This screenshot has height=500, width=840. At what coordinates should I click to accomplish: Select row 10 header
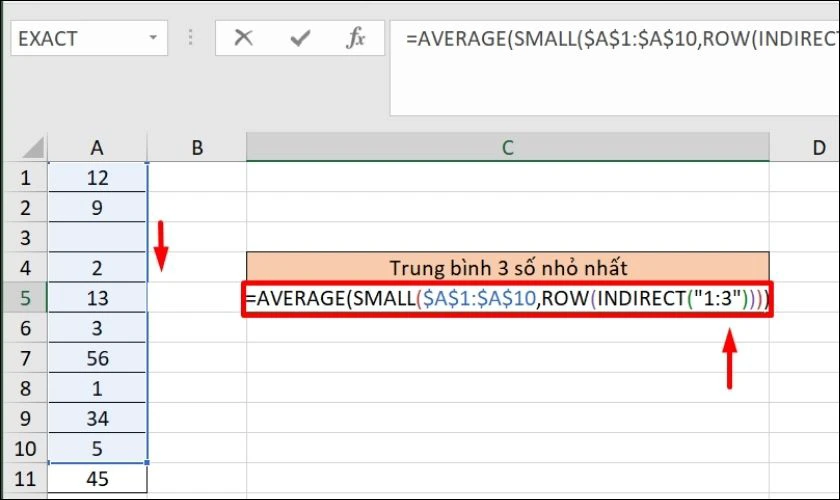[25, 448]
